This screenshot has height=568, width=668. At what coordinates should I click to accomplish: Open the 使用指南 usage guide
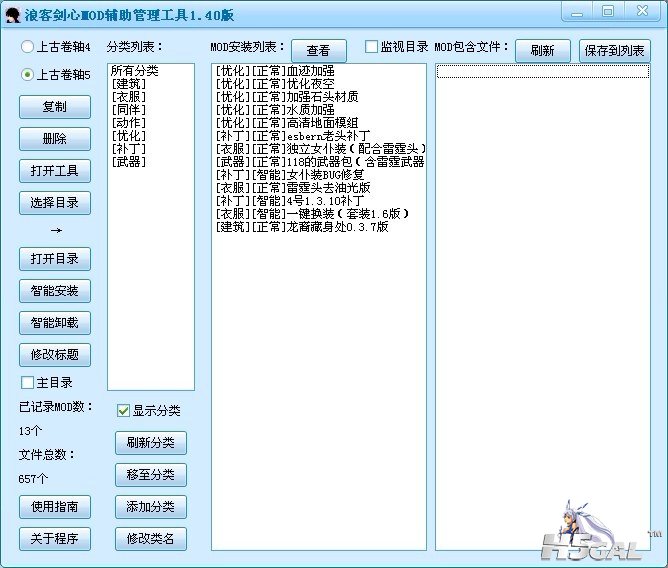tap(55, 507)
